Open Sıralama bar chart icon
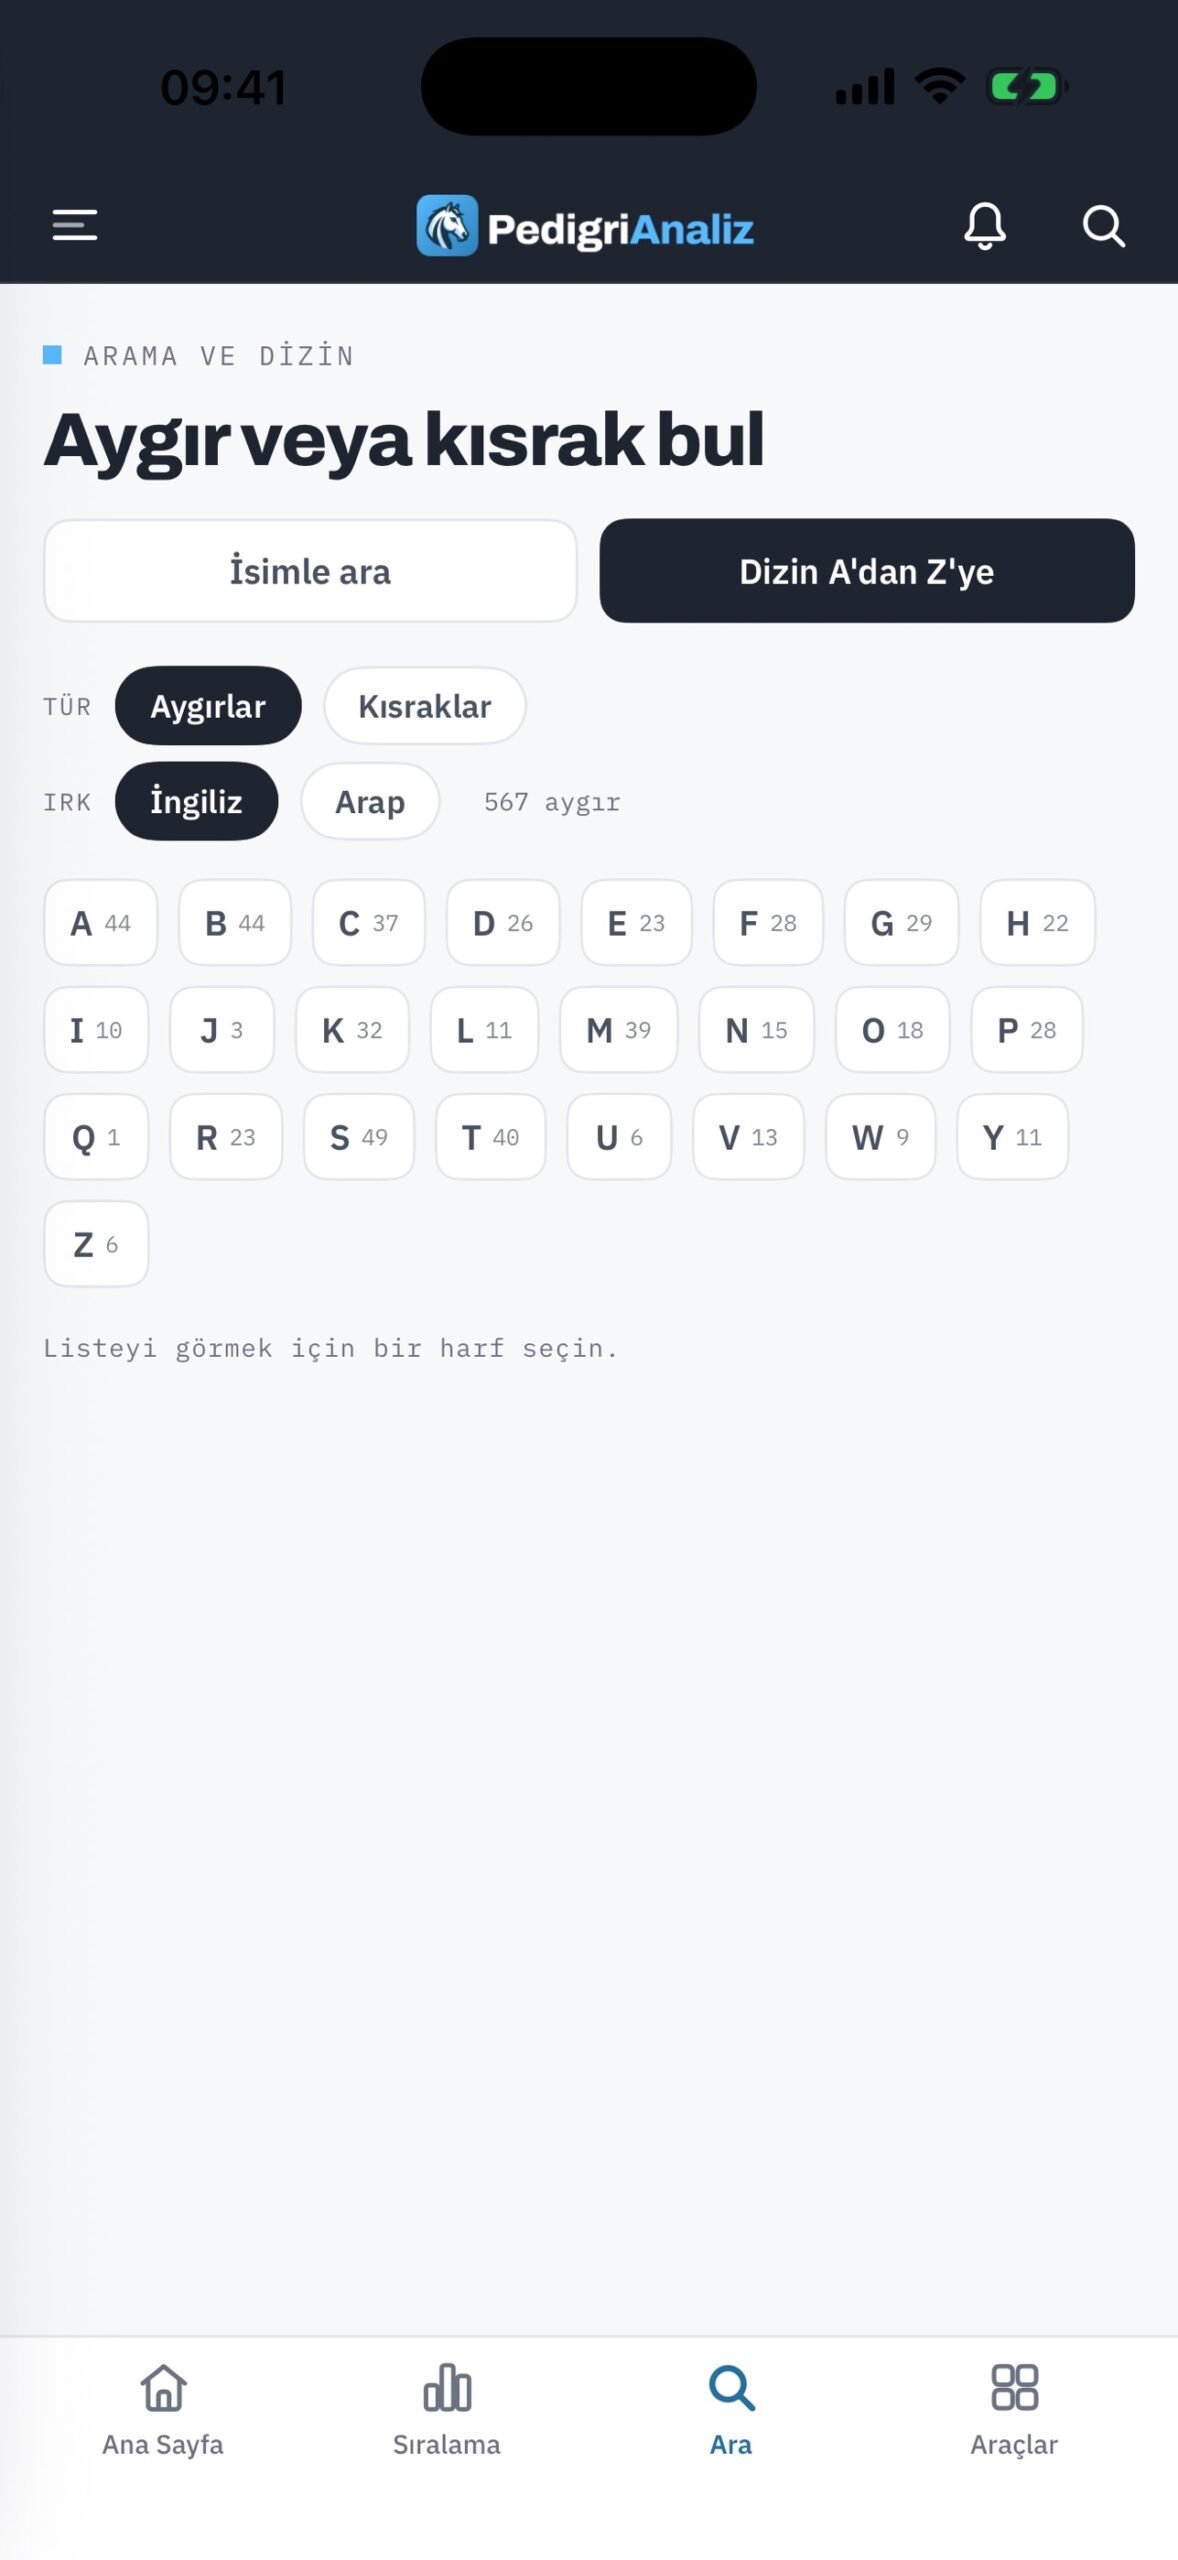Viewport: 1178px width, 2560px height. (447, 2388)
